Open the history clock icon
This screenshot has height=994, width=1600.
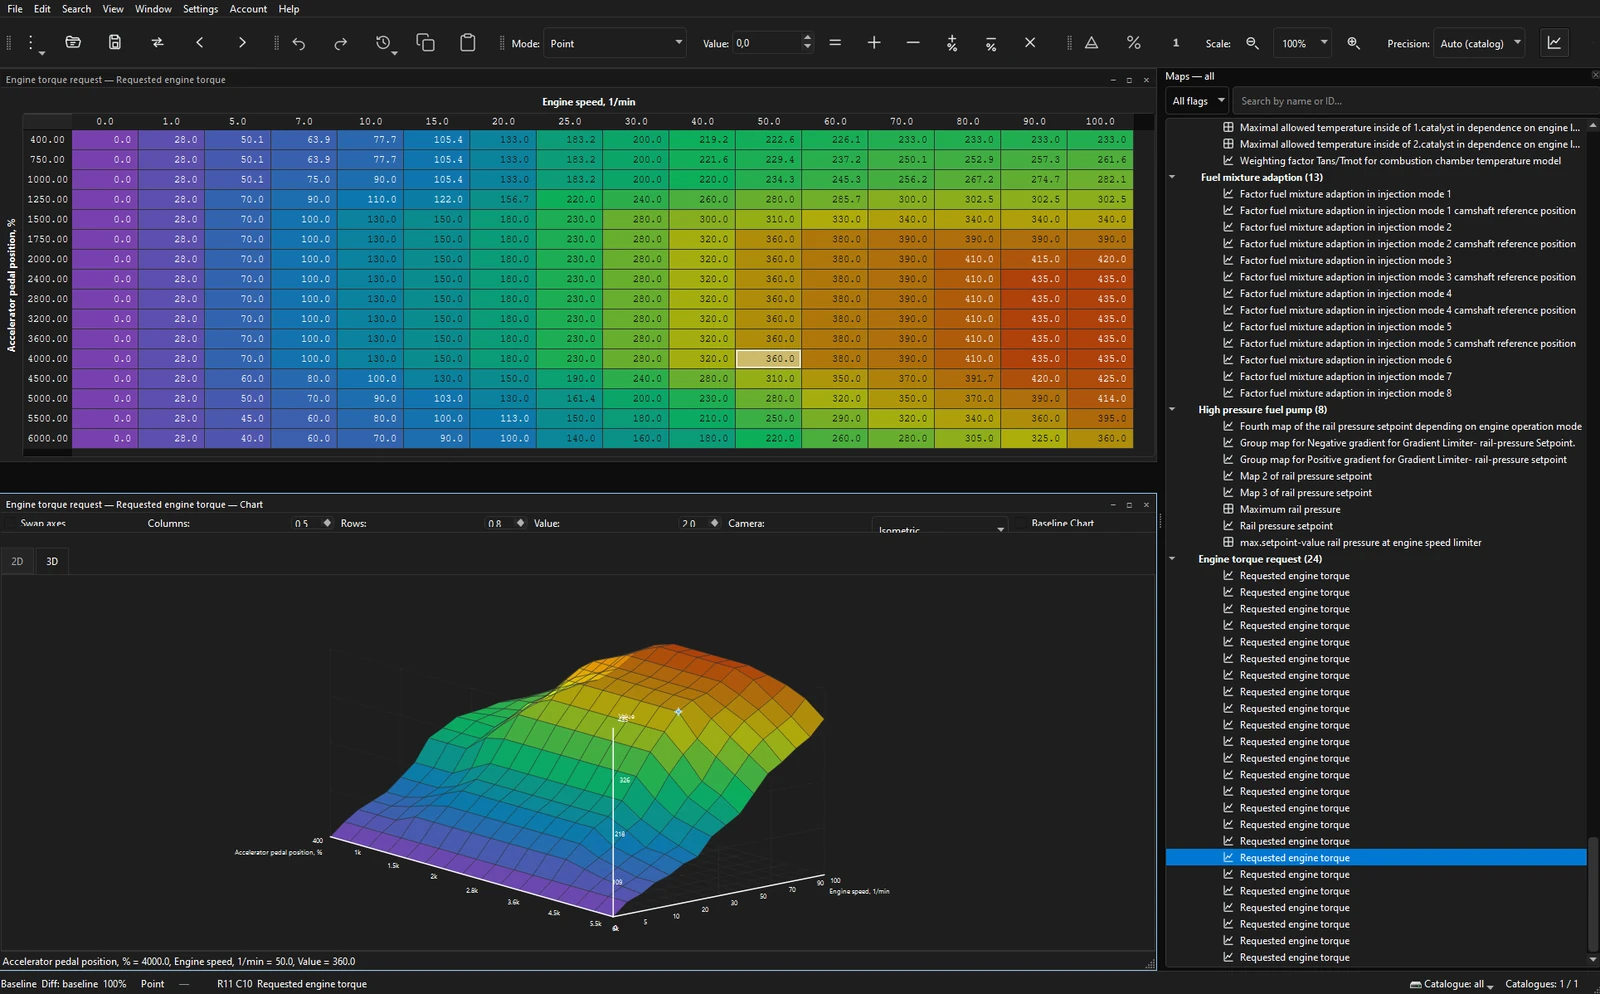[384, 43]
